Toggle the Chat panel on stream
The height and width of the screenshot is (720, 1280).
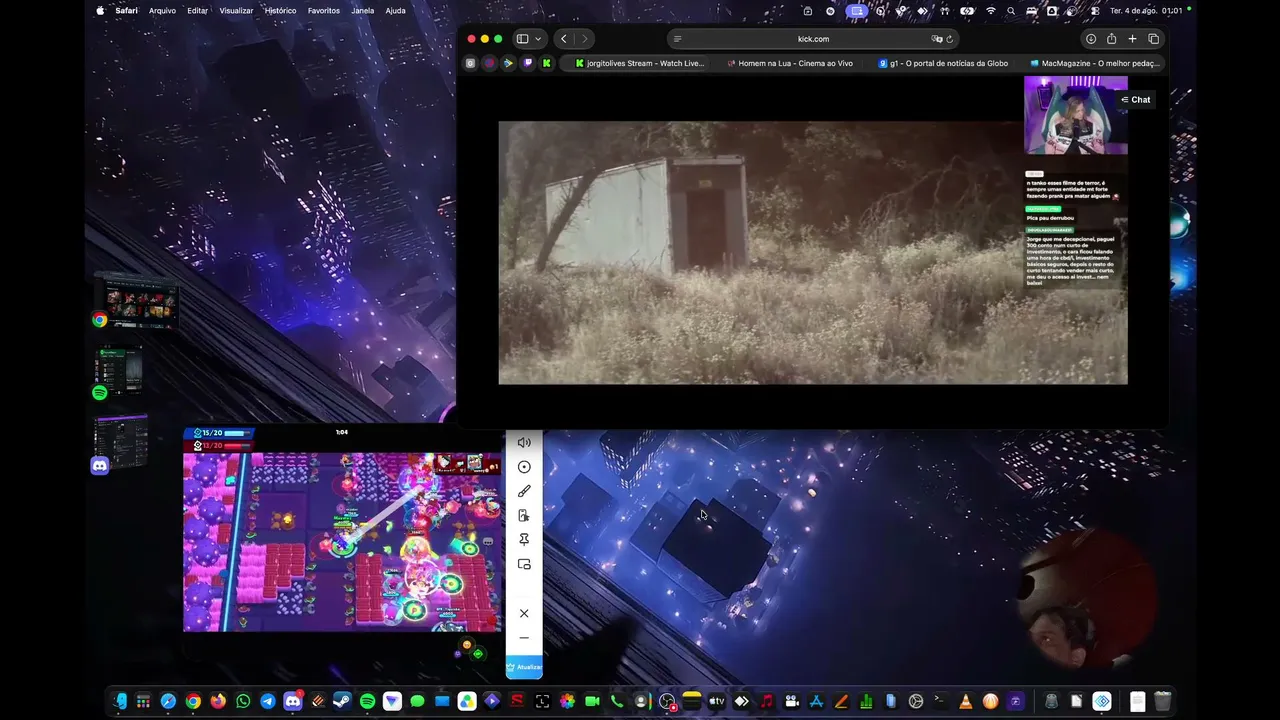click(1136, 100)
